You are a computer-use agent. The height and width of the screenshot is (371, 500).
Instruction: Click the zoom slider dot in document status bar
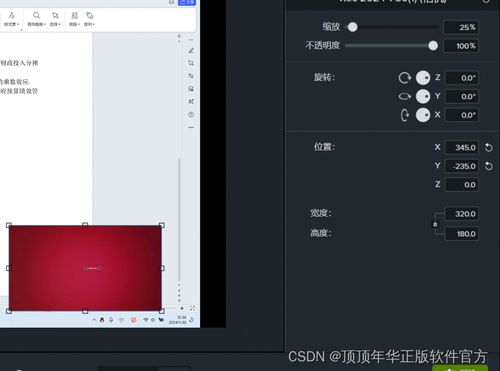pyautogui.click(x=182, y=308)
